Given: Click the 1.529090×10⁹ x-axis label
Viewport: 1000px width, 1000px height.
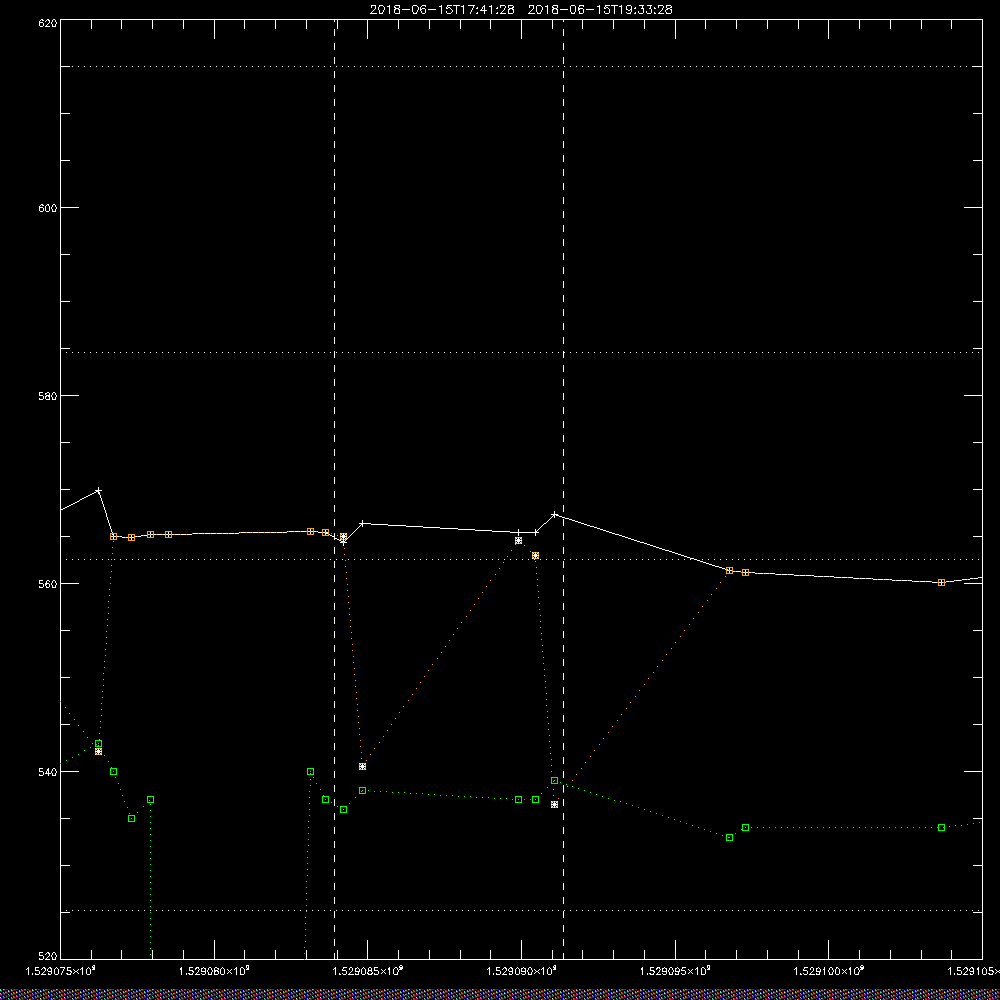Looking at the screenshot, I should 522,971.
